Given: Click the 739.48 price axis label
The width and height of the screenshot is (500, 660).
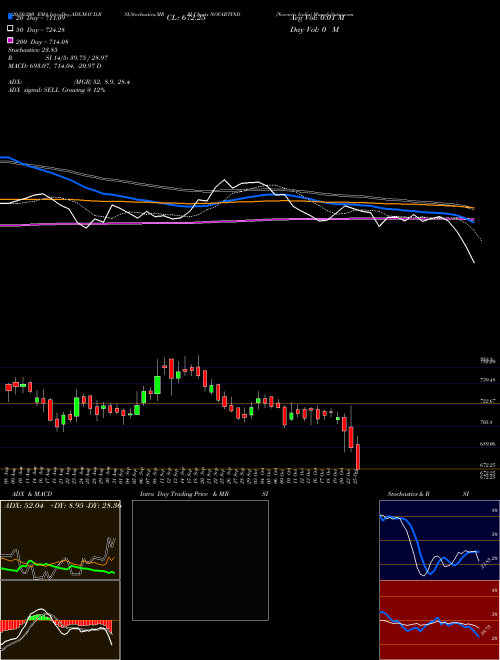Looking at the screenshot, I should [x=488, y=380].
